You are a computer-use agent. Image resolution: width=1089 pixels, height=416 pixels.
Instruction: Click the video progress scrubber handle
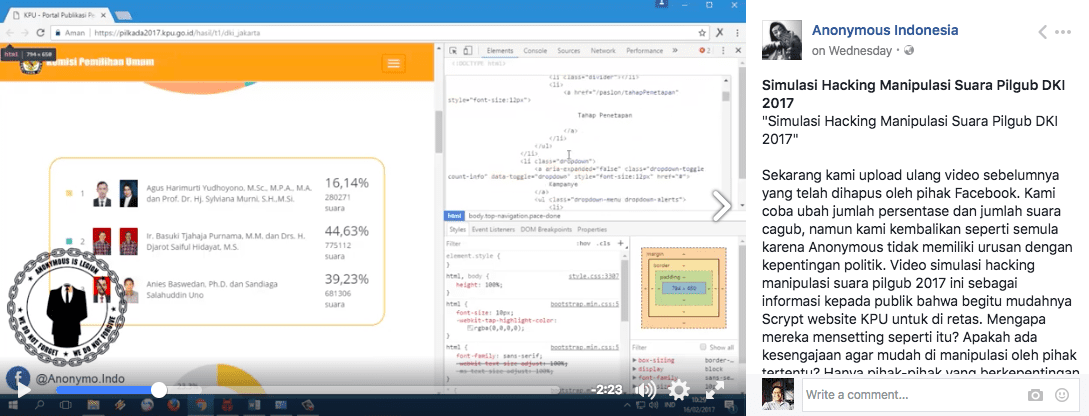pos(158,390)
